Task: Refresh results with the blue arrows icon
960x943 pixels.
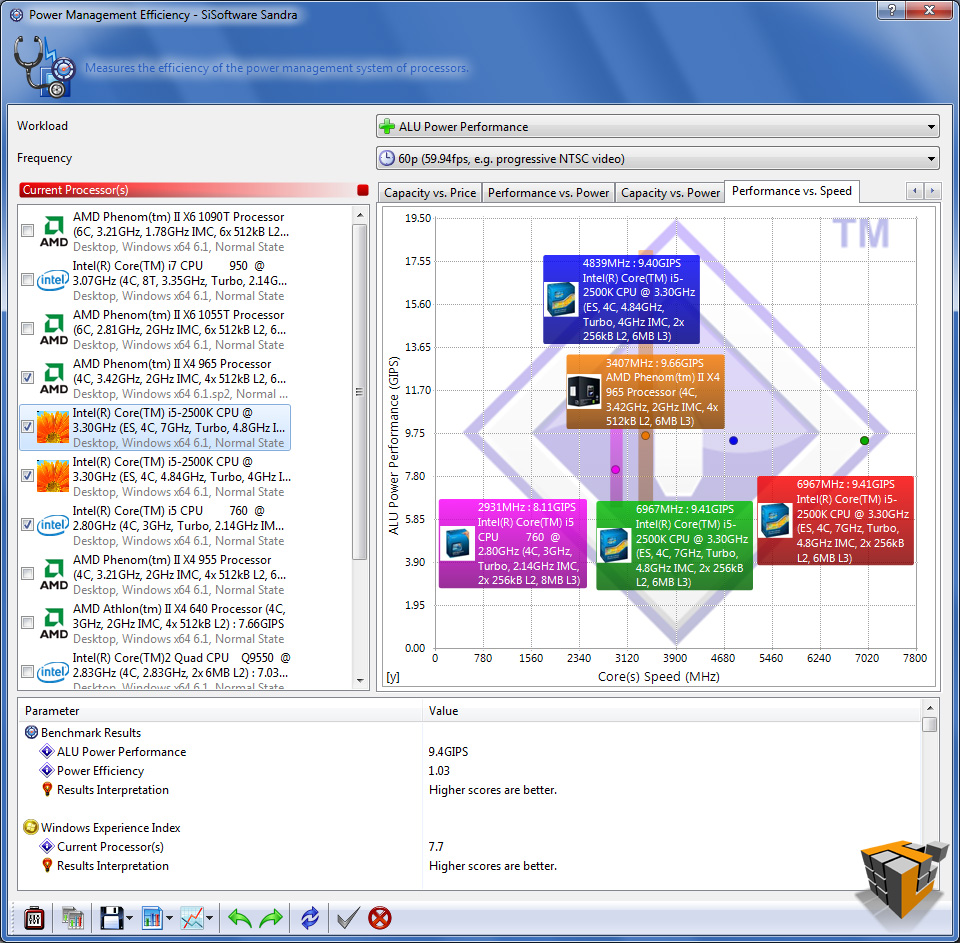Action: pos(310,918)
